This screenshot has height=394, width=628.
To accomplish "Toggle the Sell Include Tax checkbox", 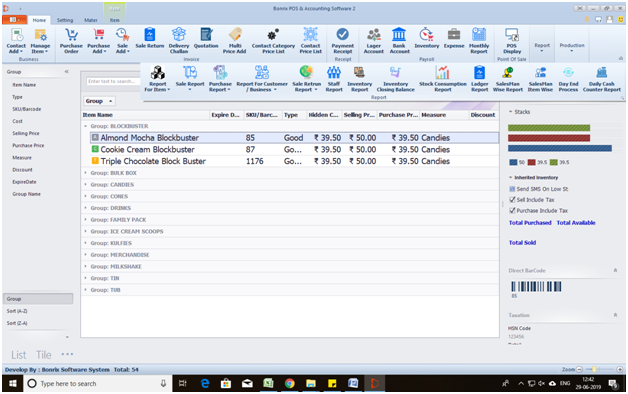I will (x=512, y=199).
